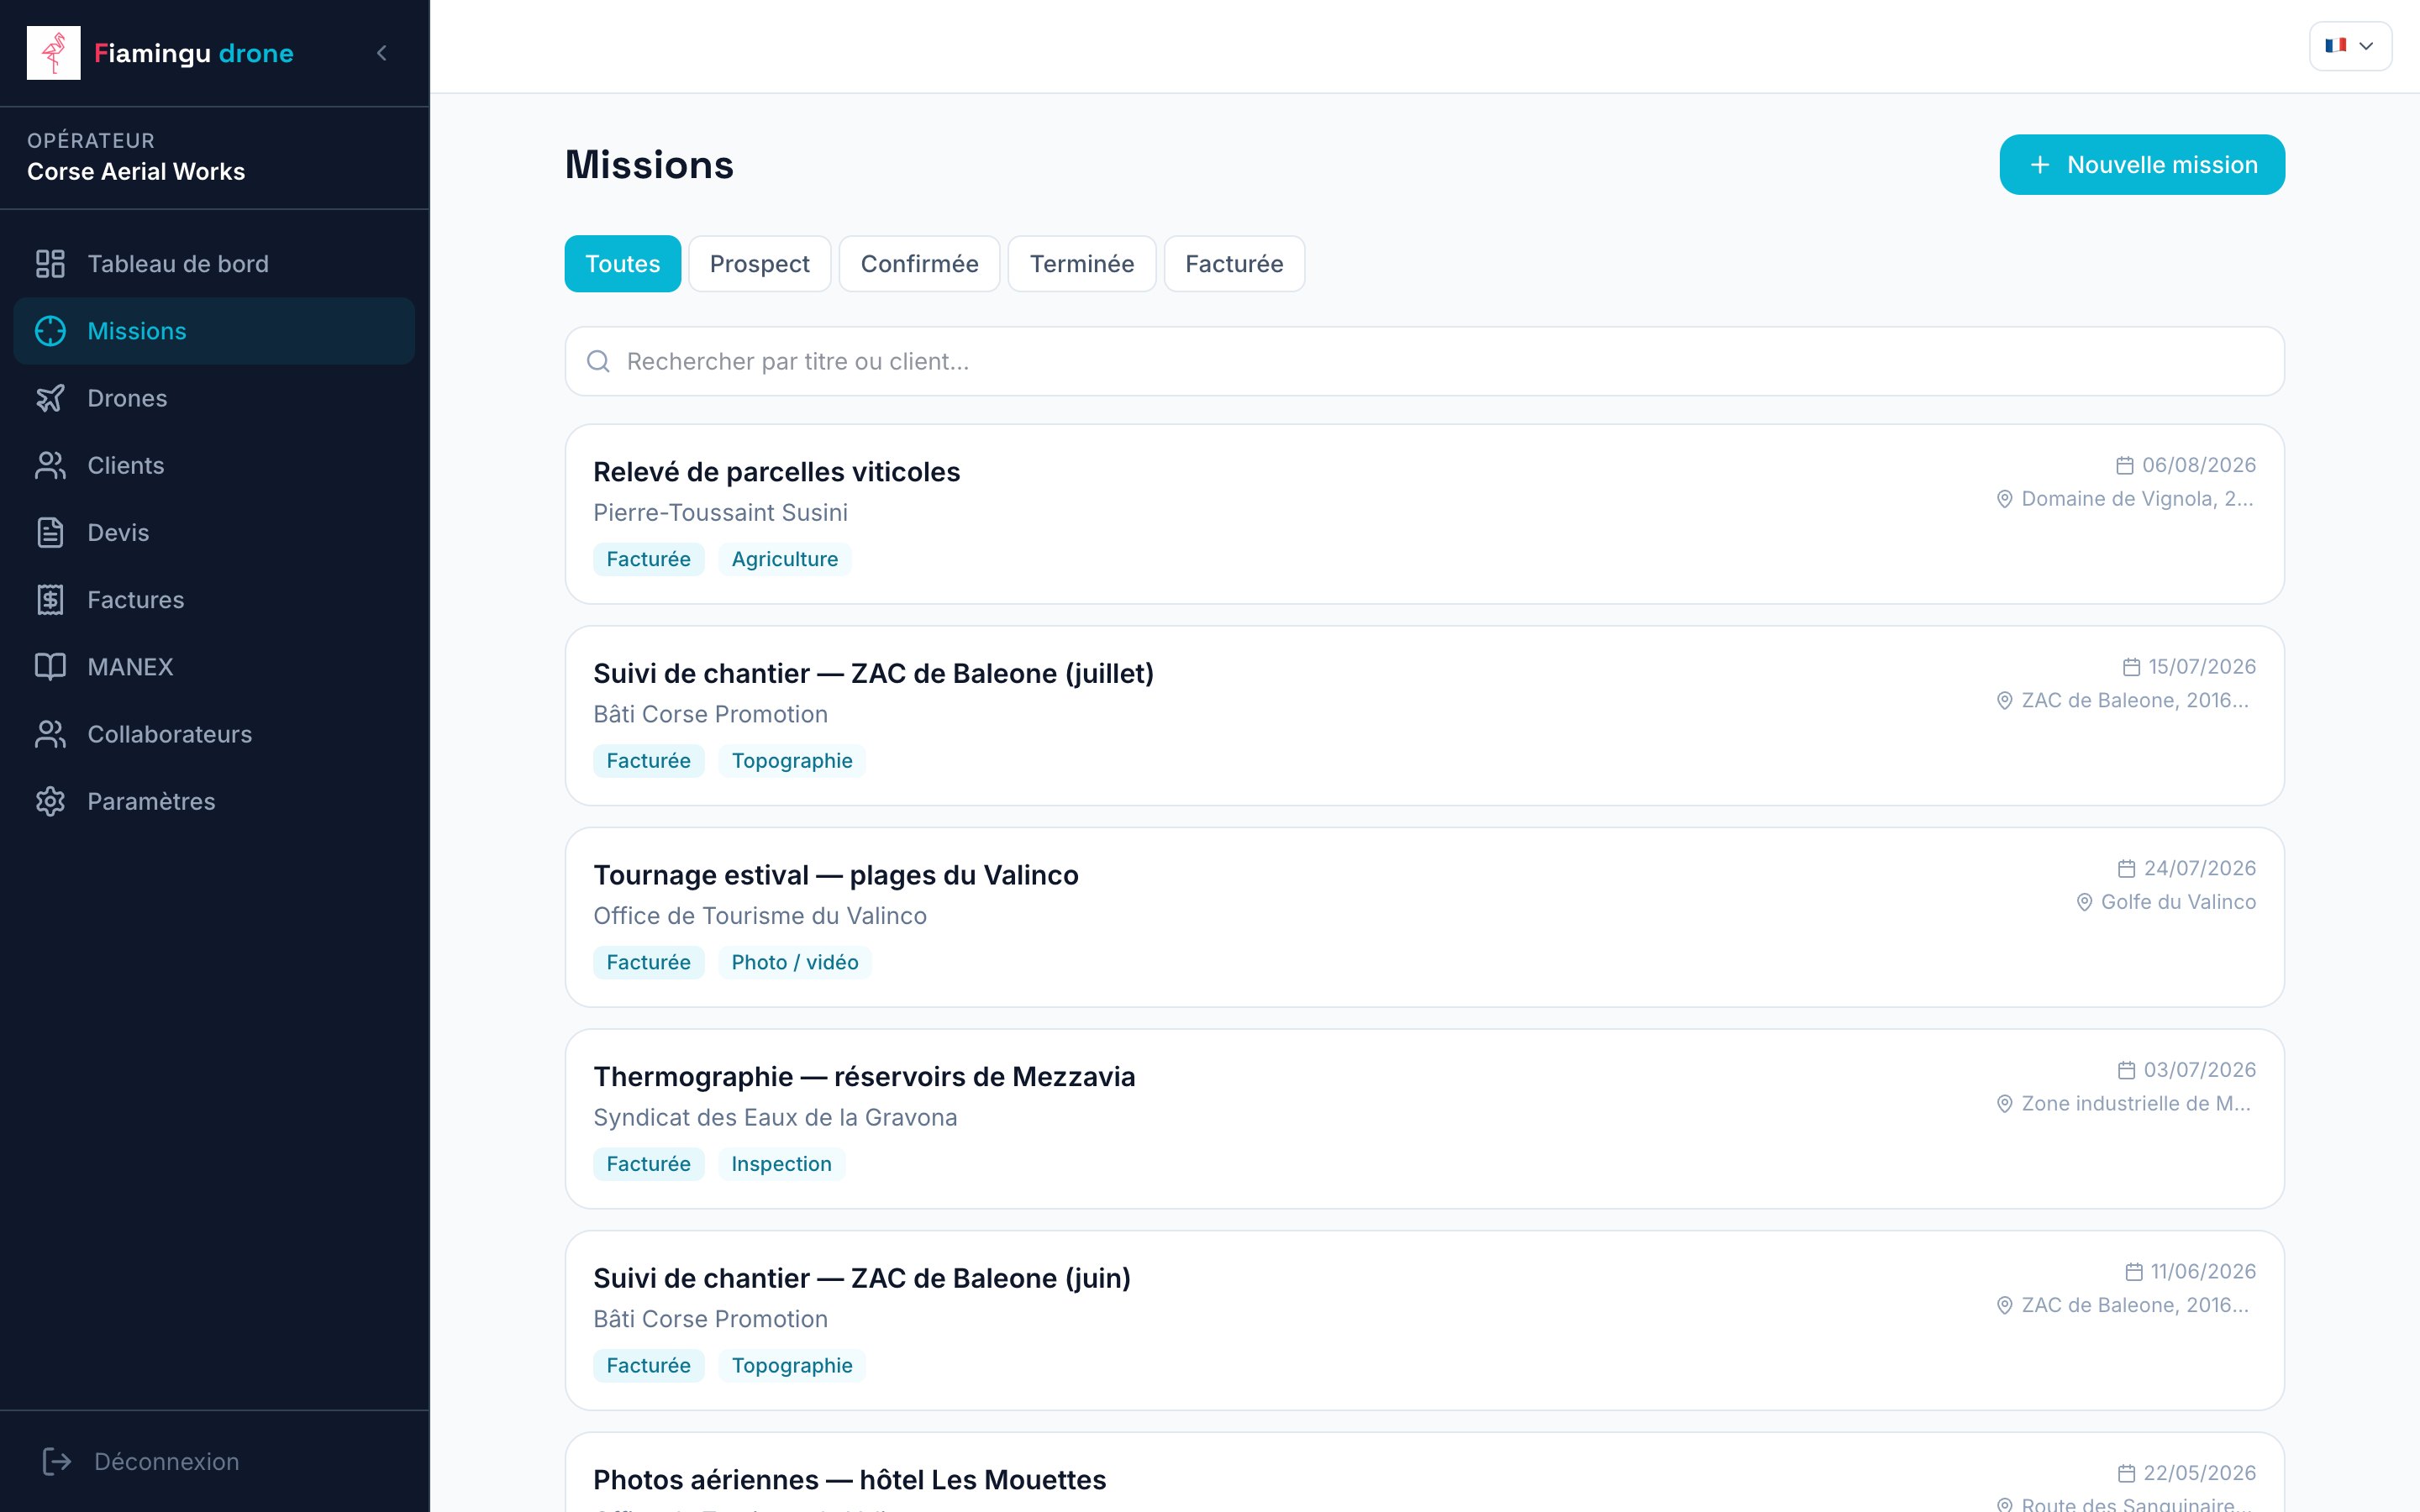Navigate to Devis

pyautogui.click(x=214, y=533)
